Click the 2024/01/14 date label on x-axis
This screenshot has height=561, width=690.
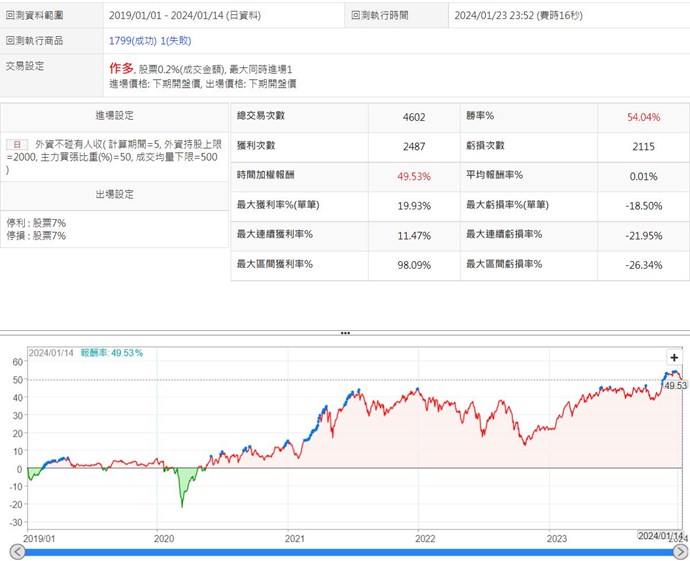point(660,536)
